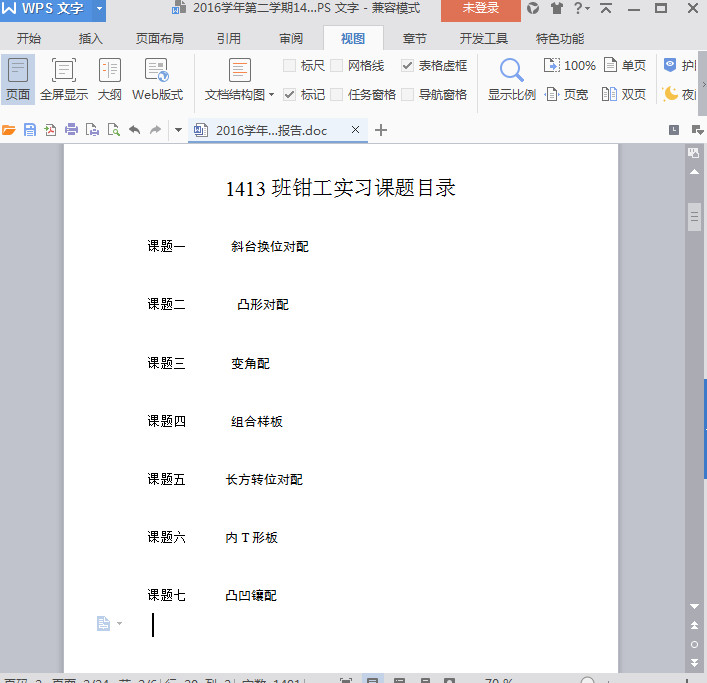Image resolution: width=707 pixels, height=683 pixels.
Task: Select the 双页 two-page view button
Action: (x=624, y=94)
